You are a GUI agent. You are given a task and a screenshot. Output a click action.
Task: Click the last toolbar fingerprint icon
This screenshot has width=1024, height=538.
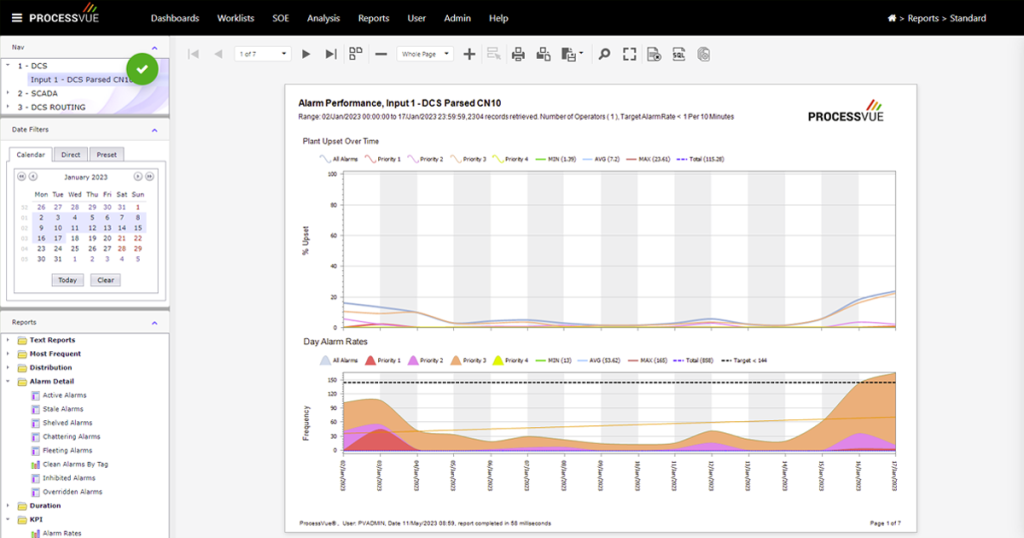703,54
